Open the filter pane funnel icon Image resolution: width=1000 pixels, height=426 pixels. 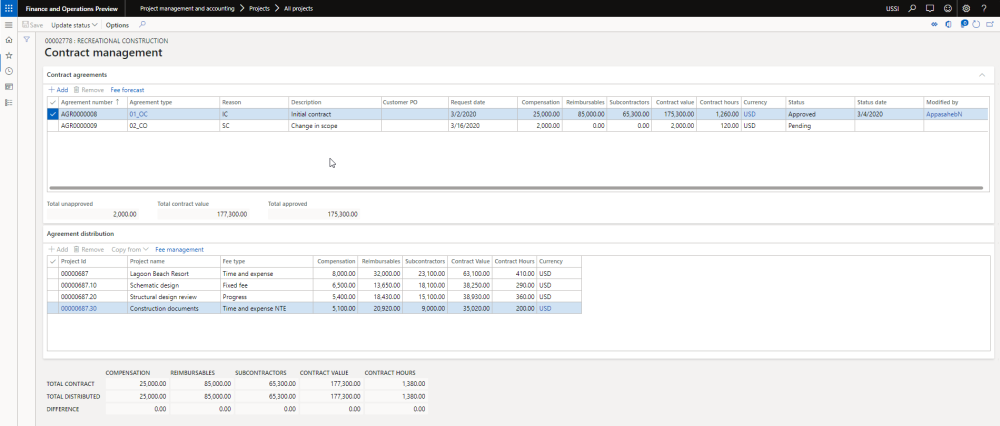[27, 40]
